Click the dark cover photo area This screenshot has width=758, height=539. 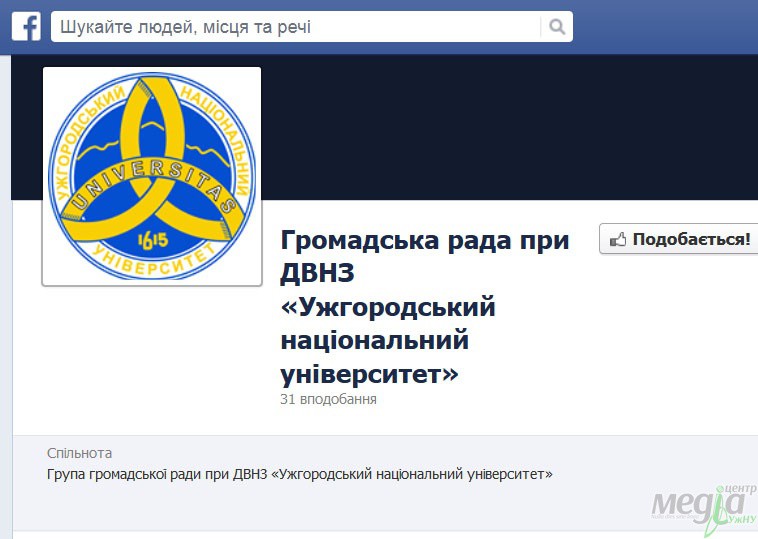[508, 127]
